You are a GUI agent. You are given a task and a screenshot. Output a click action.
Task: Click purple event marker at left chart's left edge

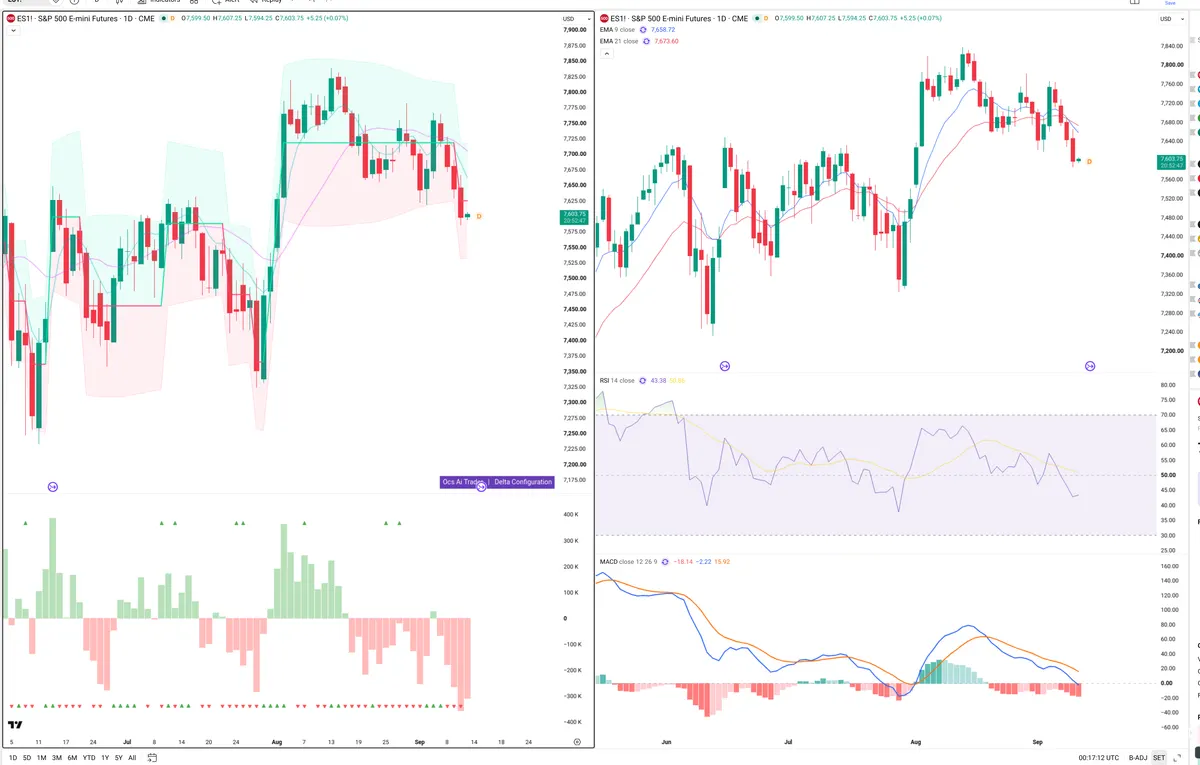pyautogui.click(x=53, y=487)
